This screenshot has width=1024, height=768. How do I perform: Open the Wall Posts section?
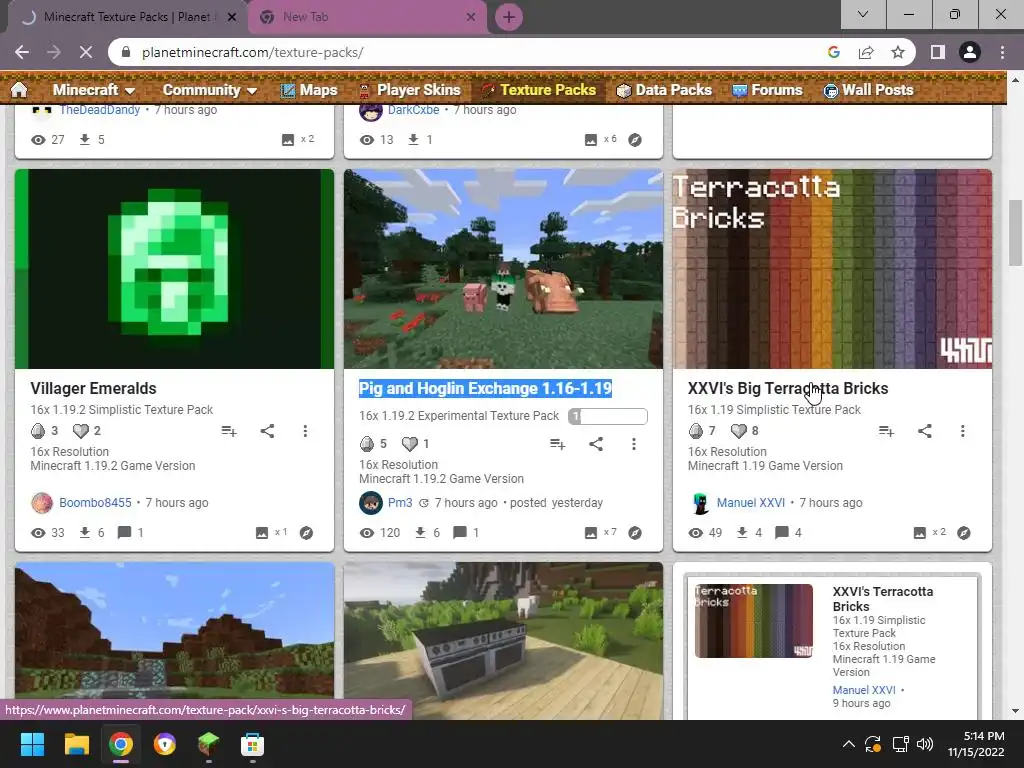(x=869, y=90)
